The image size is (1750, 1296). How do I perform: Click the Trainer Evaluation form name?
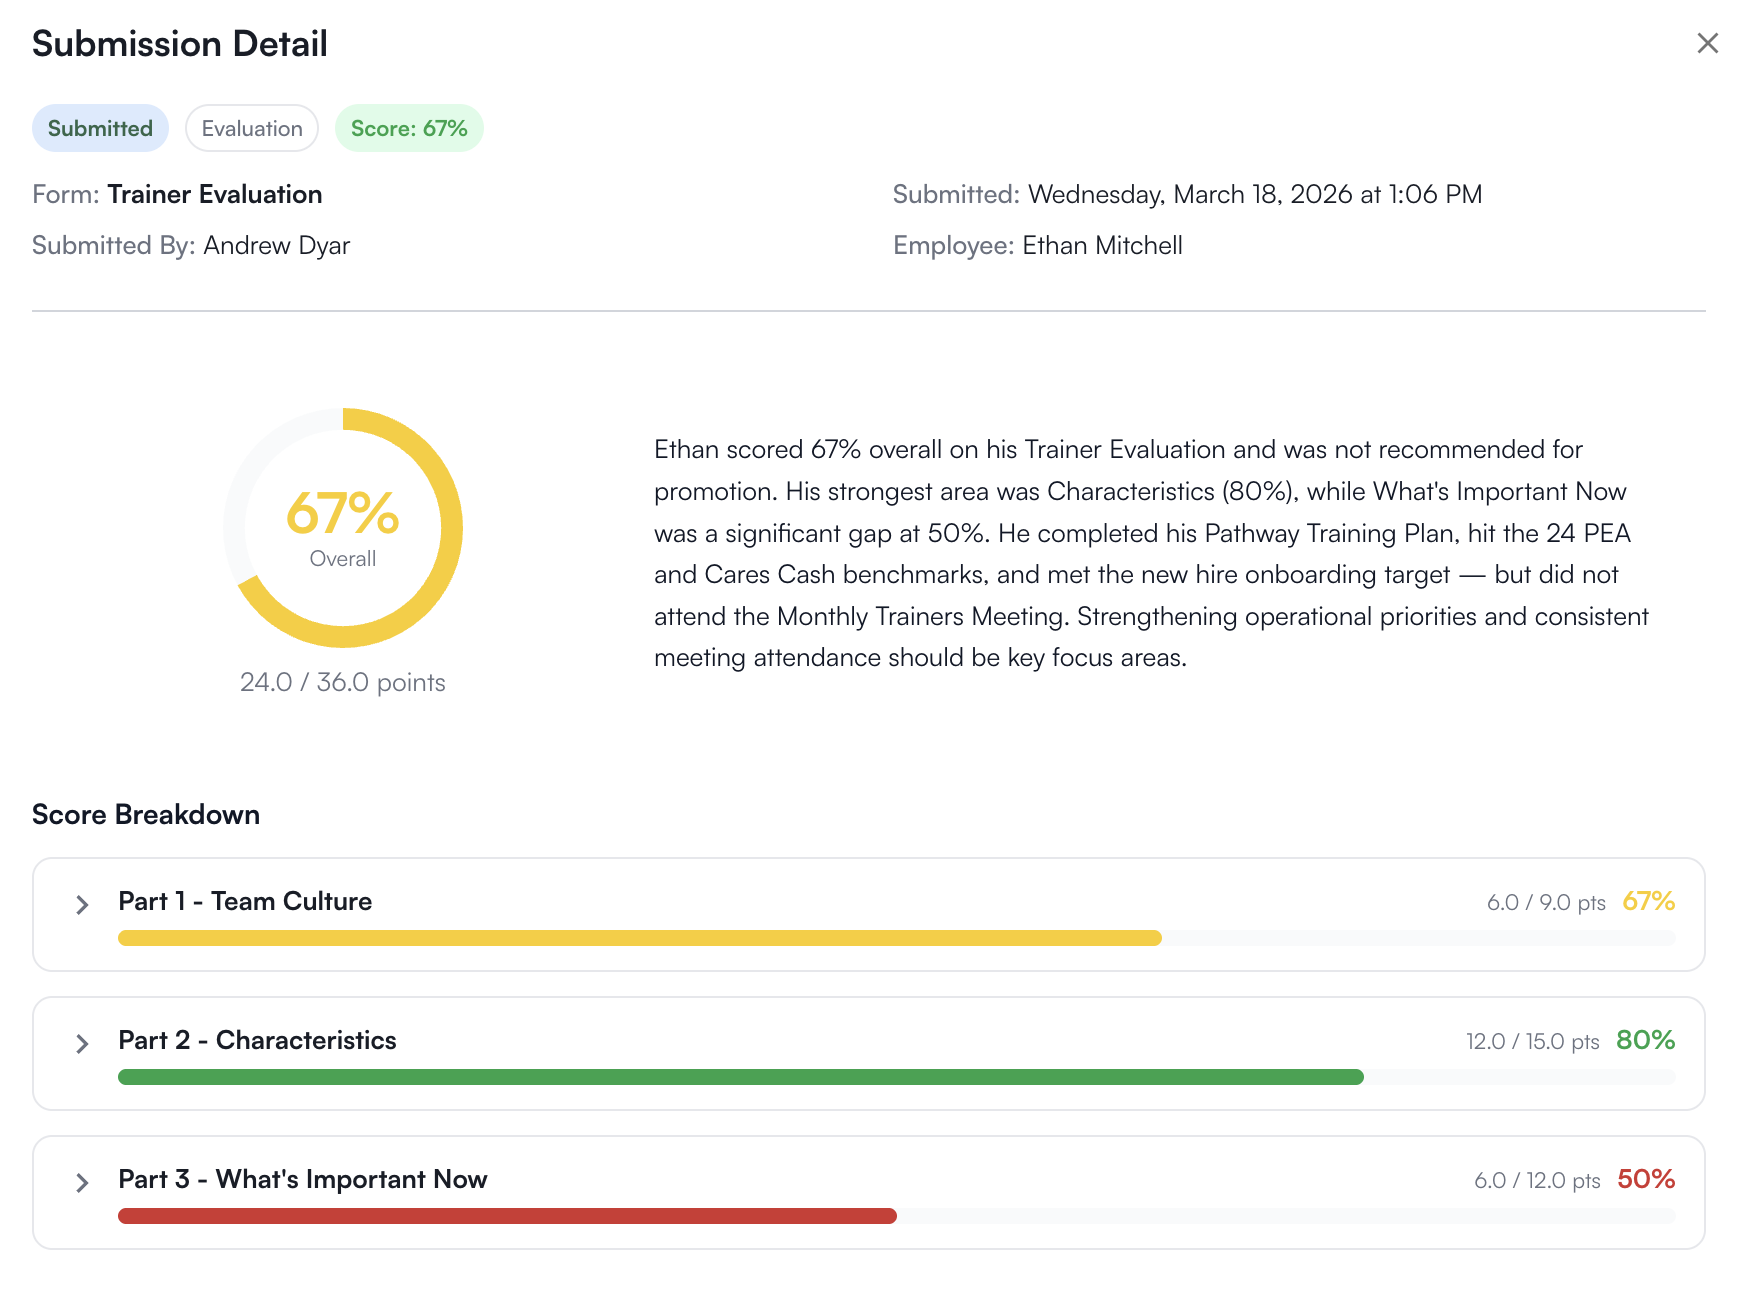214,194
